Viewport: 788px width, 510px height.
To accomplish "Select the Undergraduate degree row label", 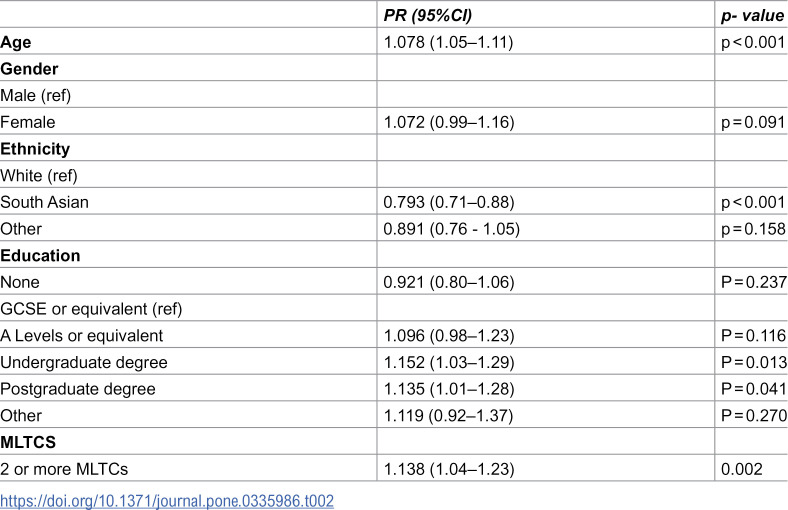I will (83, 362).
